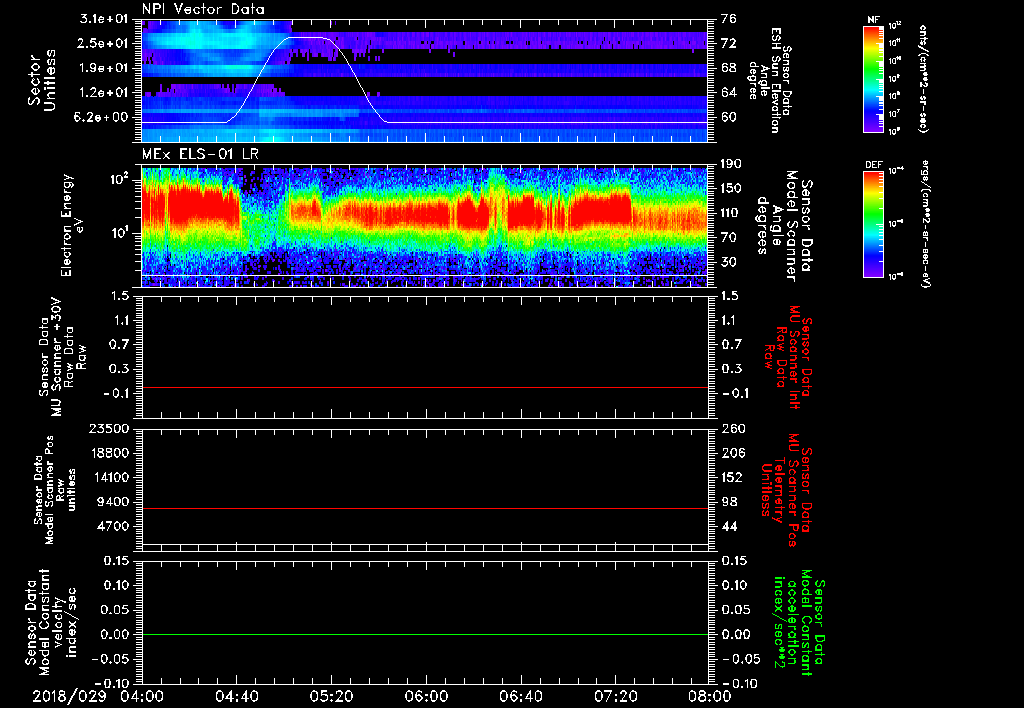The width and height of the screenshot is (1024, 708).
Task: Click the 08:00 time axis label
Action: pos(710,696)
